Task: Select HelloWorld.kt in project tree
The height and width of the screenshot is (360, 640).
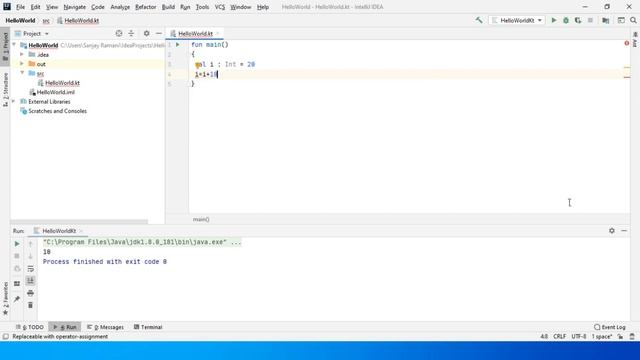Action: coord(62,83)
